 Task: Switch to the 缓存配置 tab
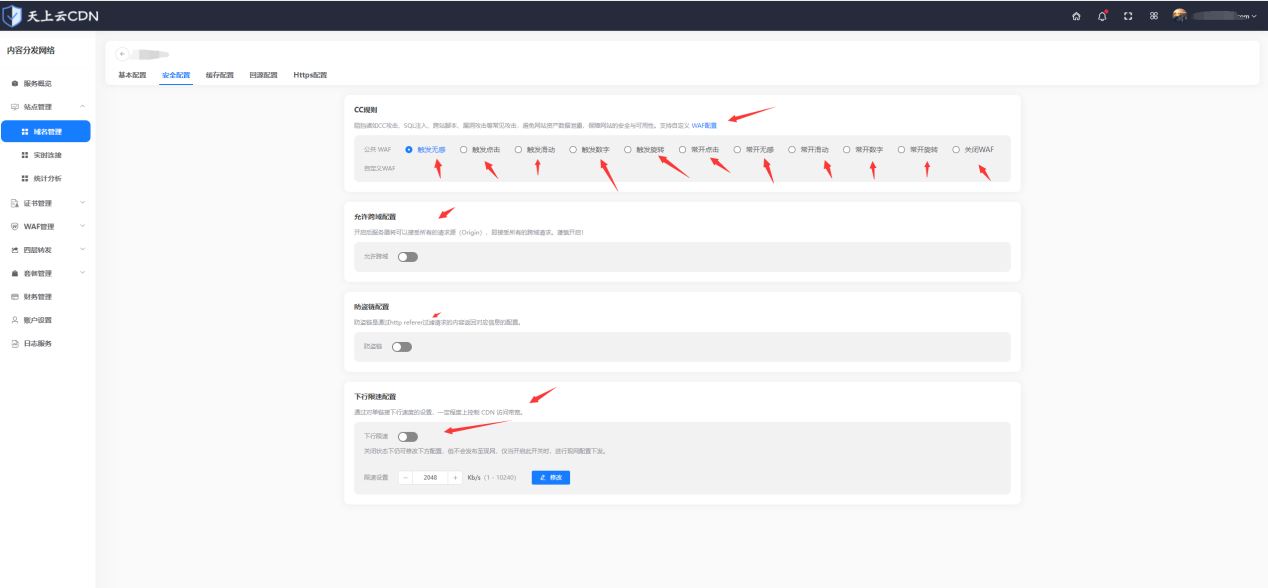[x=219, y=75]
